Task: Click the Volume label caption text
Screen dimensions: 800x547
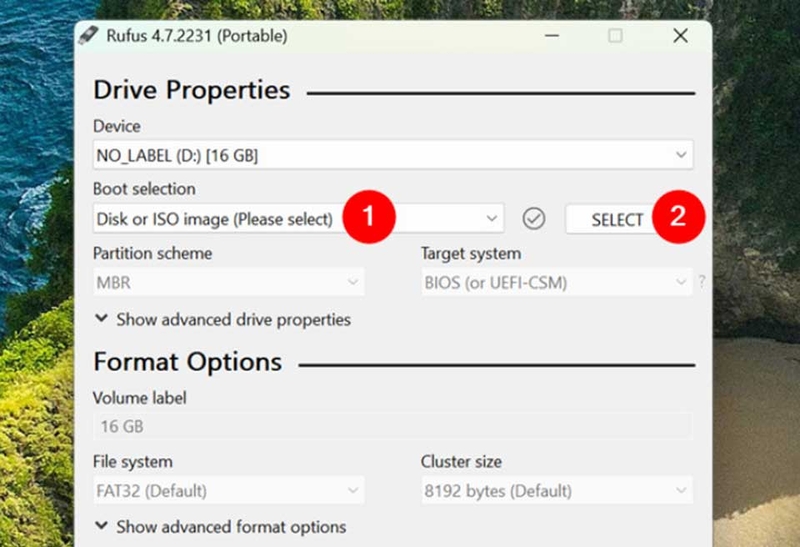Action: click(140, 397)
